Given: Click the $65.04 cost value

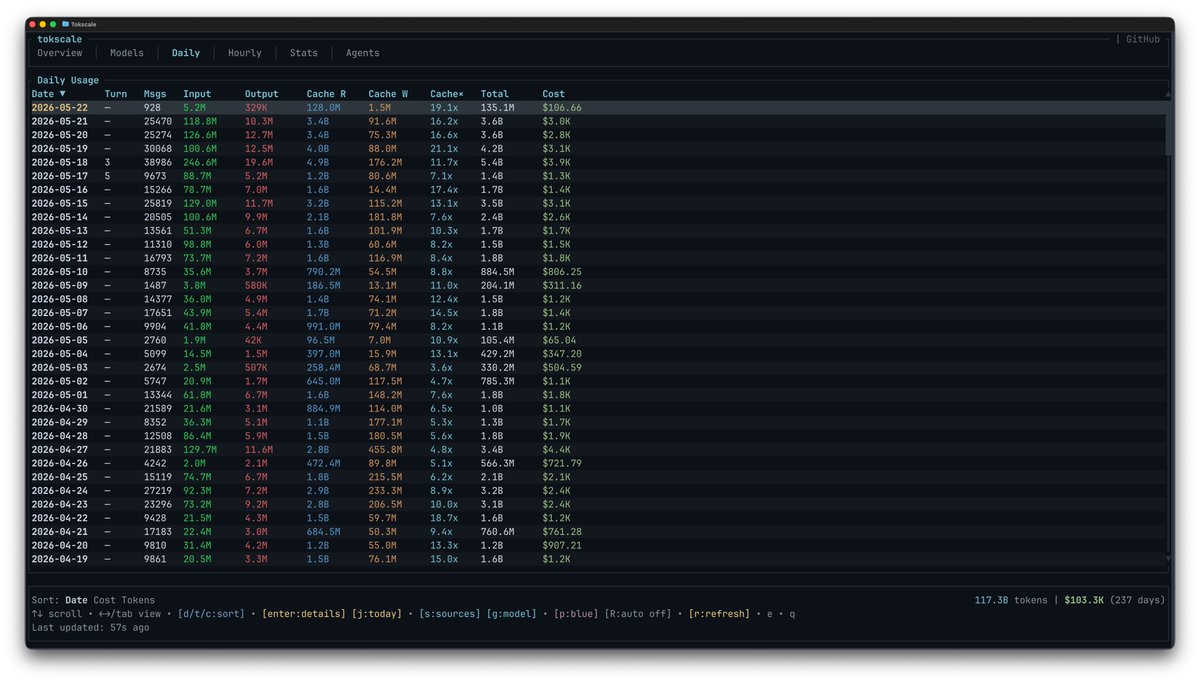Looking at the screenshot, I should click(559, 340).
